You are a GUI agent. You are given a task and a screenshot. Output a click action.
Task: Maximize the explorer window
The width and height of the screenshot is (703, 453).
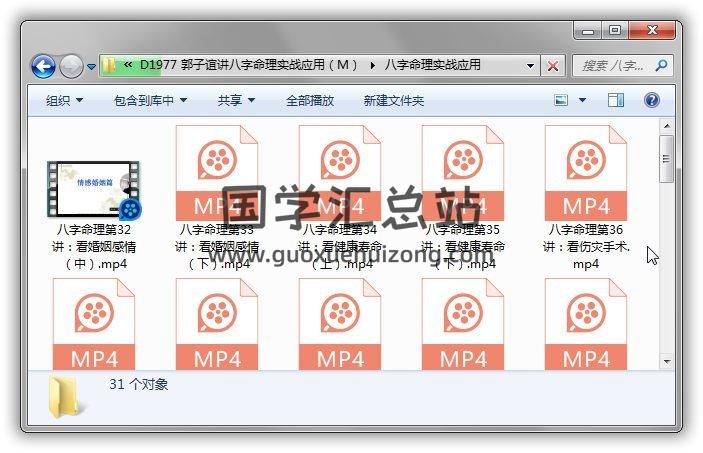point(615,31)
